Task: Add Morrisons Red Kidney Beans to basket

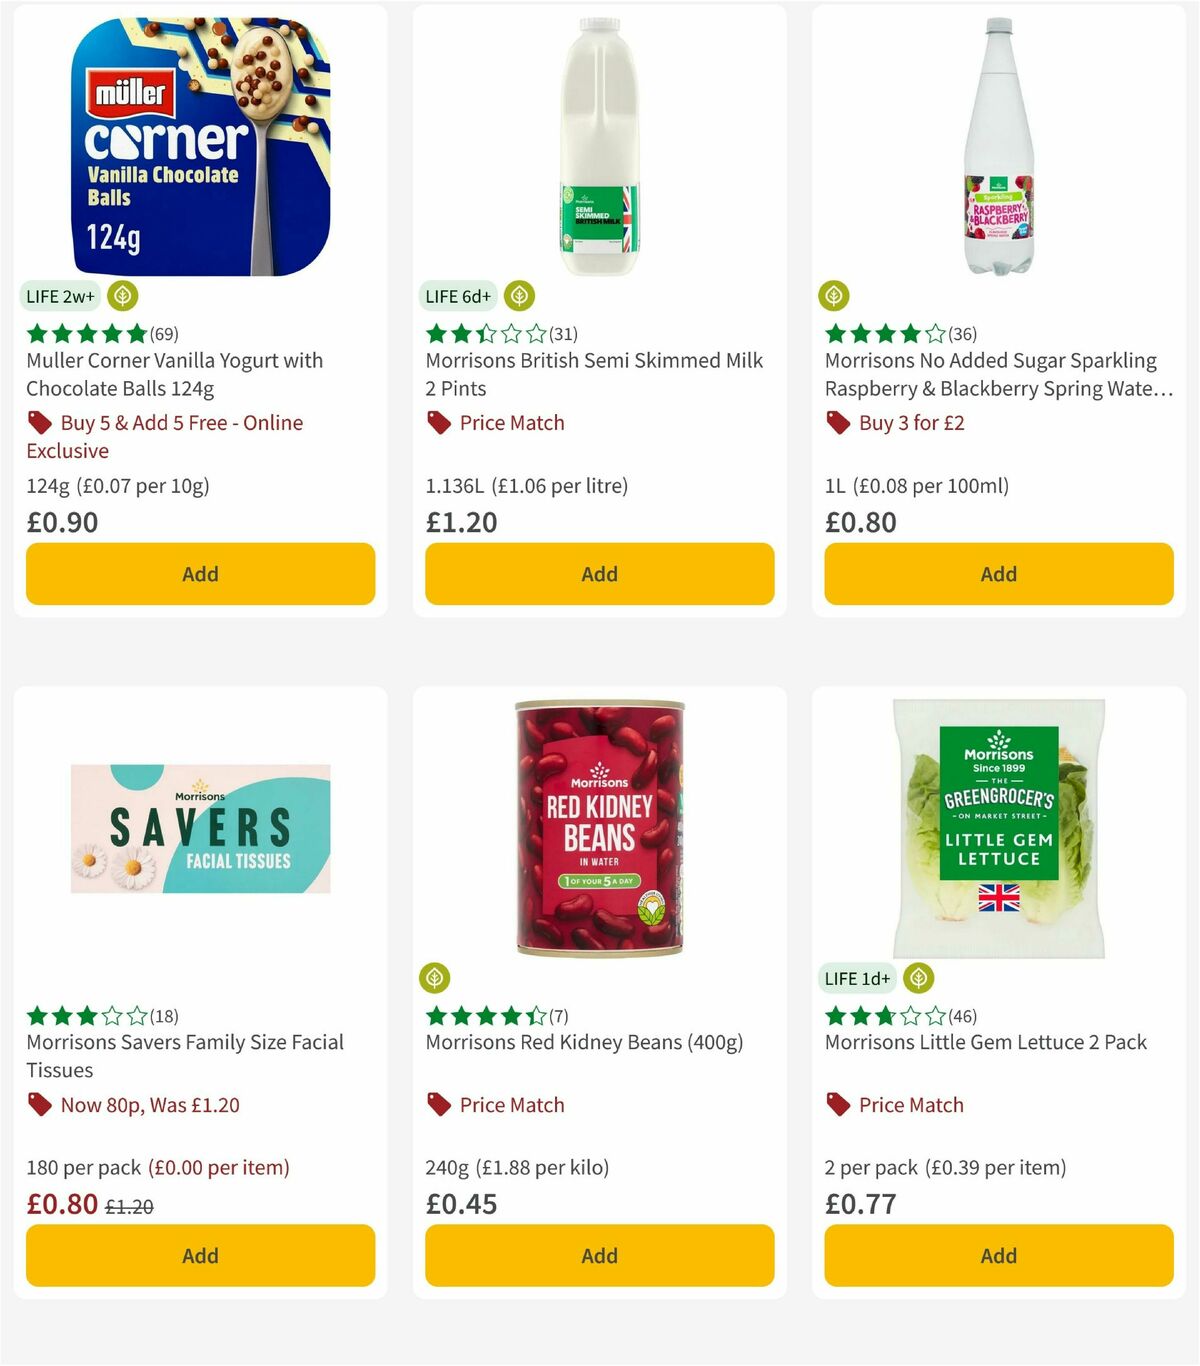Action: [599, 1255]
